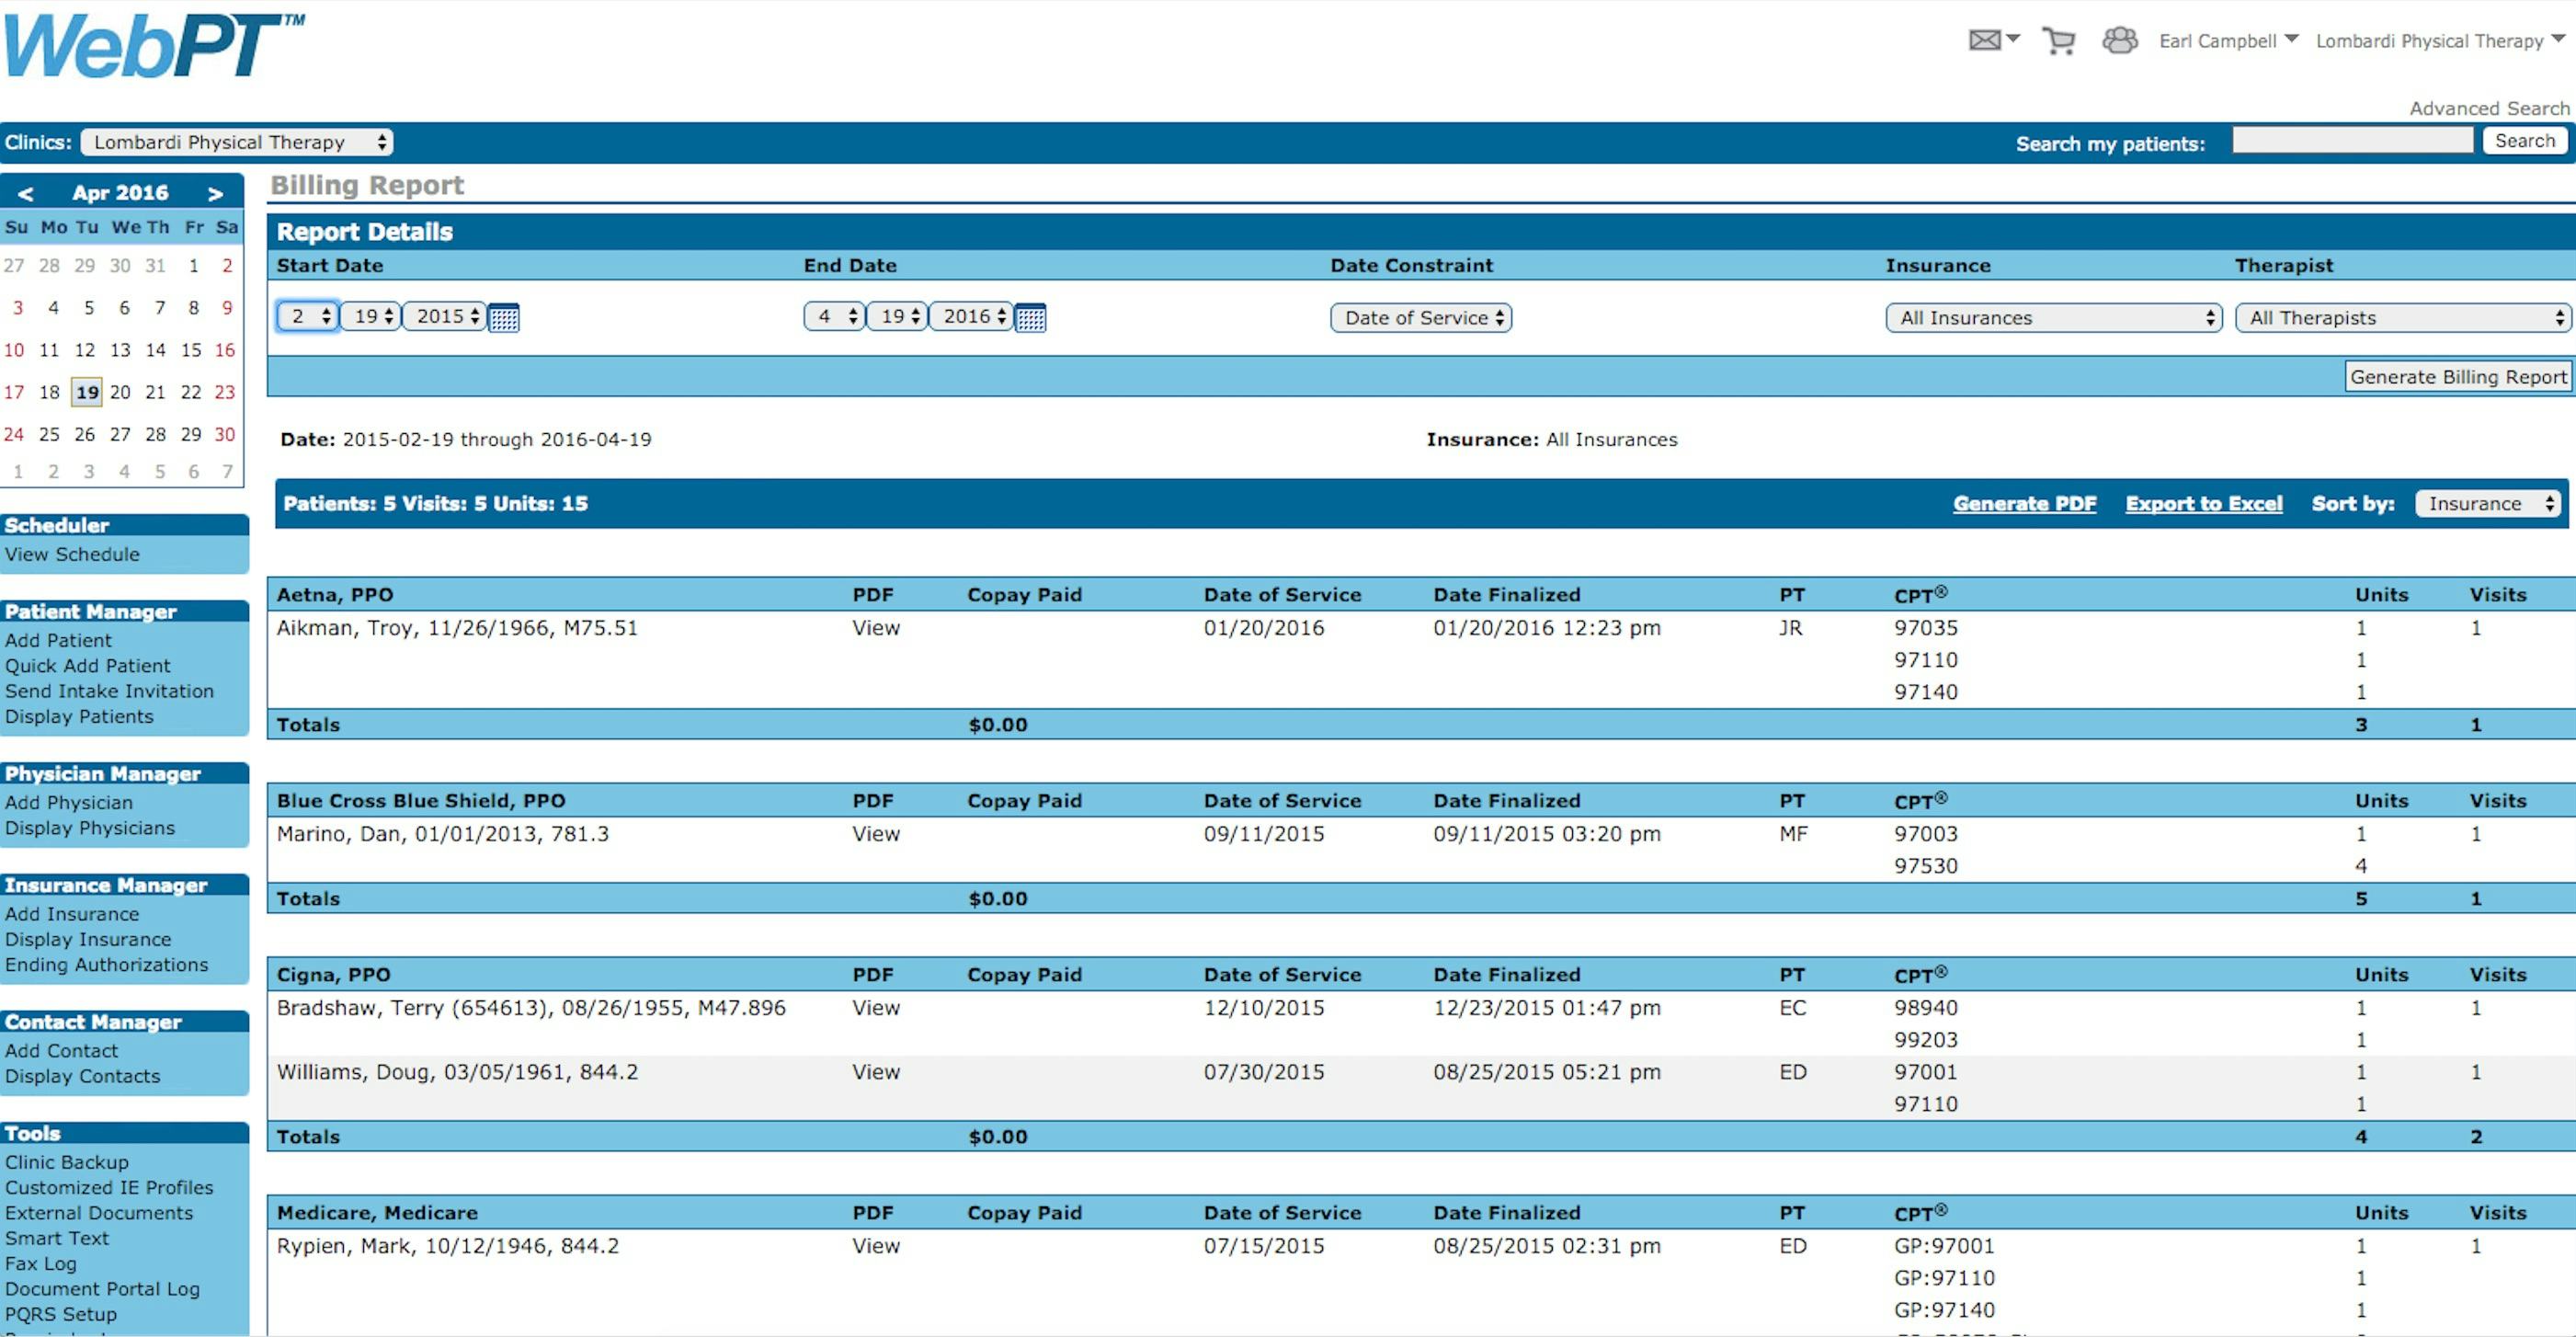Expand the All Insurances dropdown
Viewport: 2576px width, 1337px height.
click(2053, 318)
